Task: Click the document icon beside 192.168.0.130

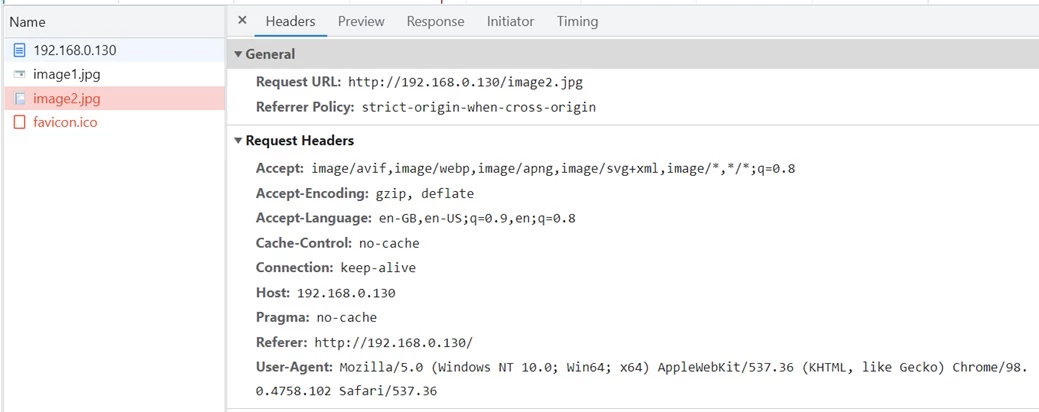Action: (20, 50)
